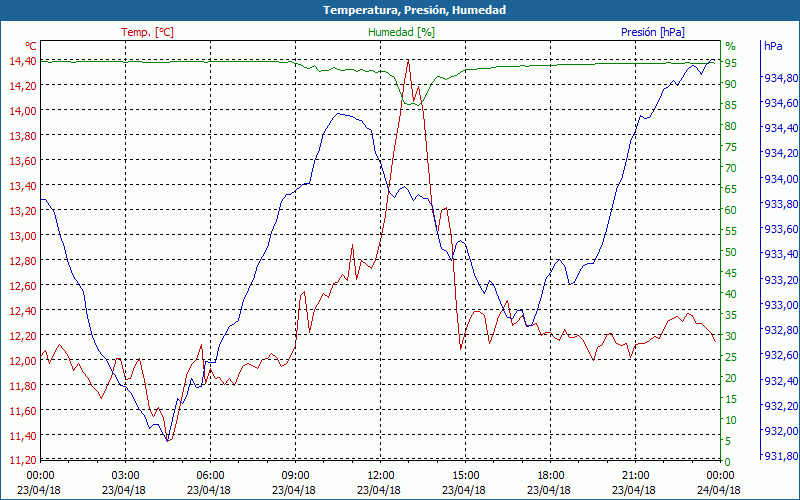Click the '14,00' temperature axis value
800x500 pixels.
[x=22, y=111]
